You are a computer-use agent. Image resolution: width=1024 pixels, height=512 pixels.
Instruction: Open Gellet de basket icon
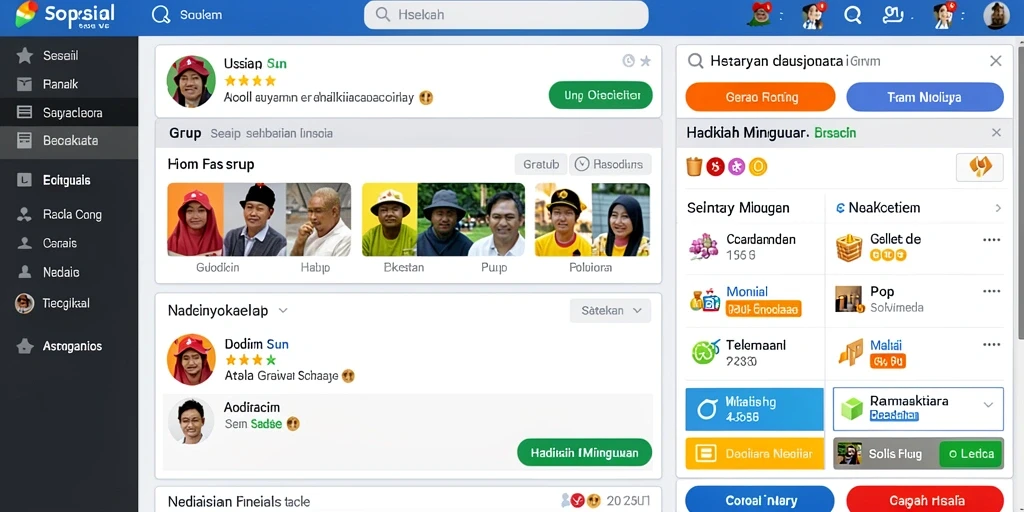(x=849, y=248)
